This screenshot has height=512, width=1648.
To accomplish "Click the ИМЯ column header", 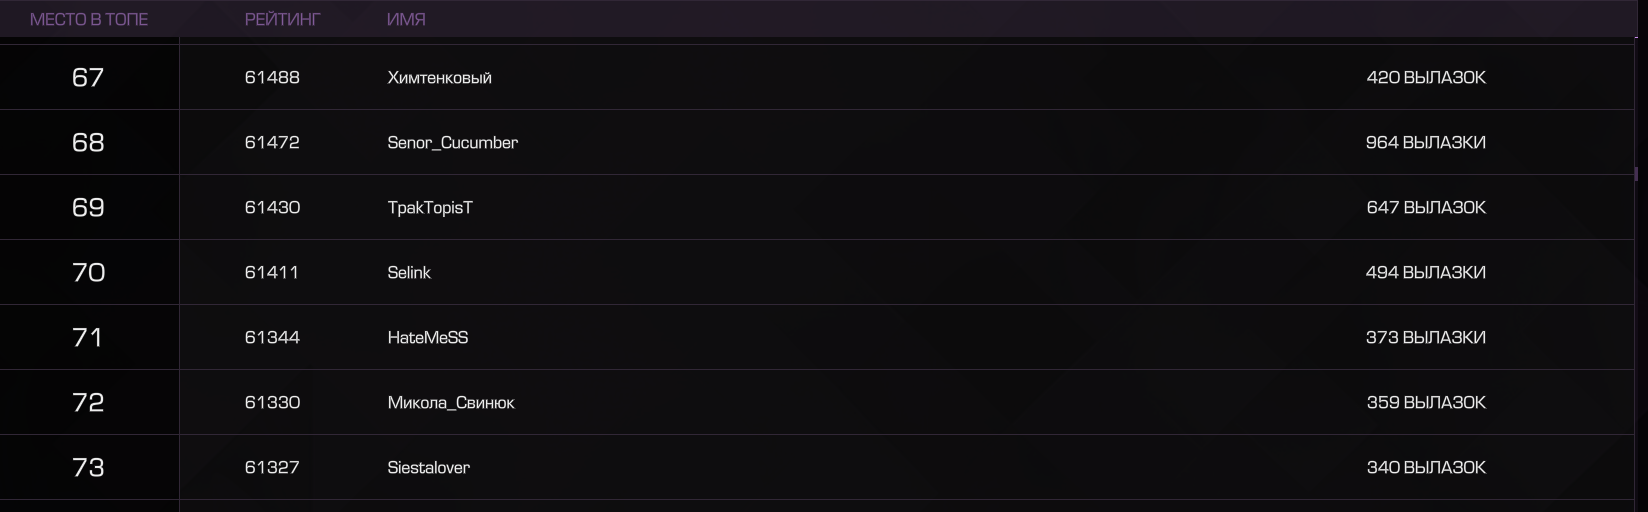I will [406, 20].
